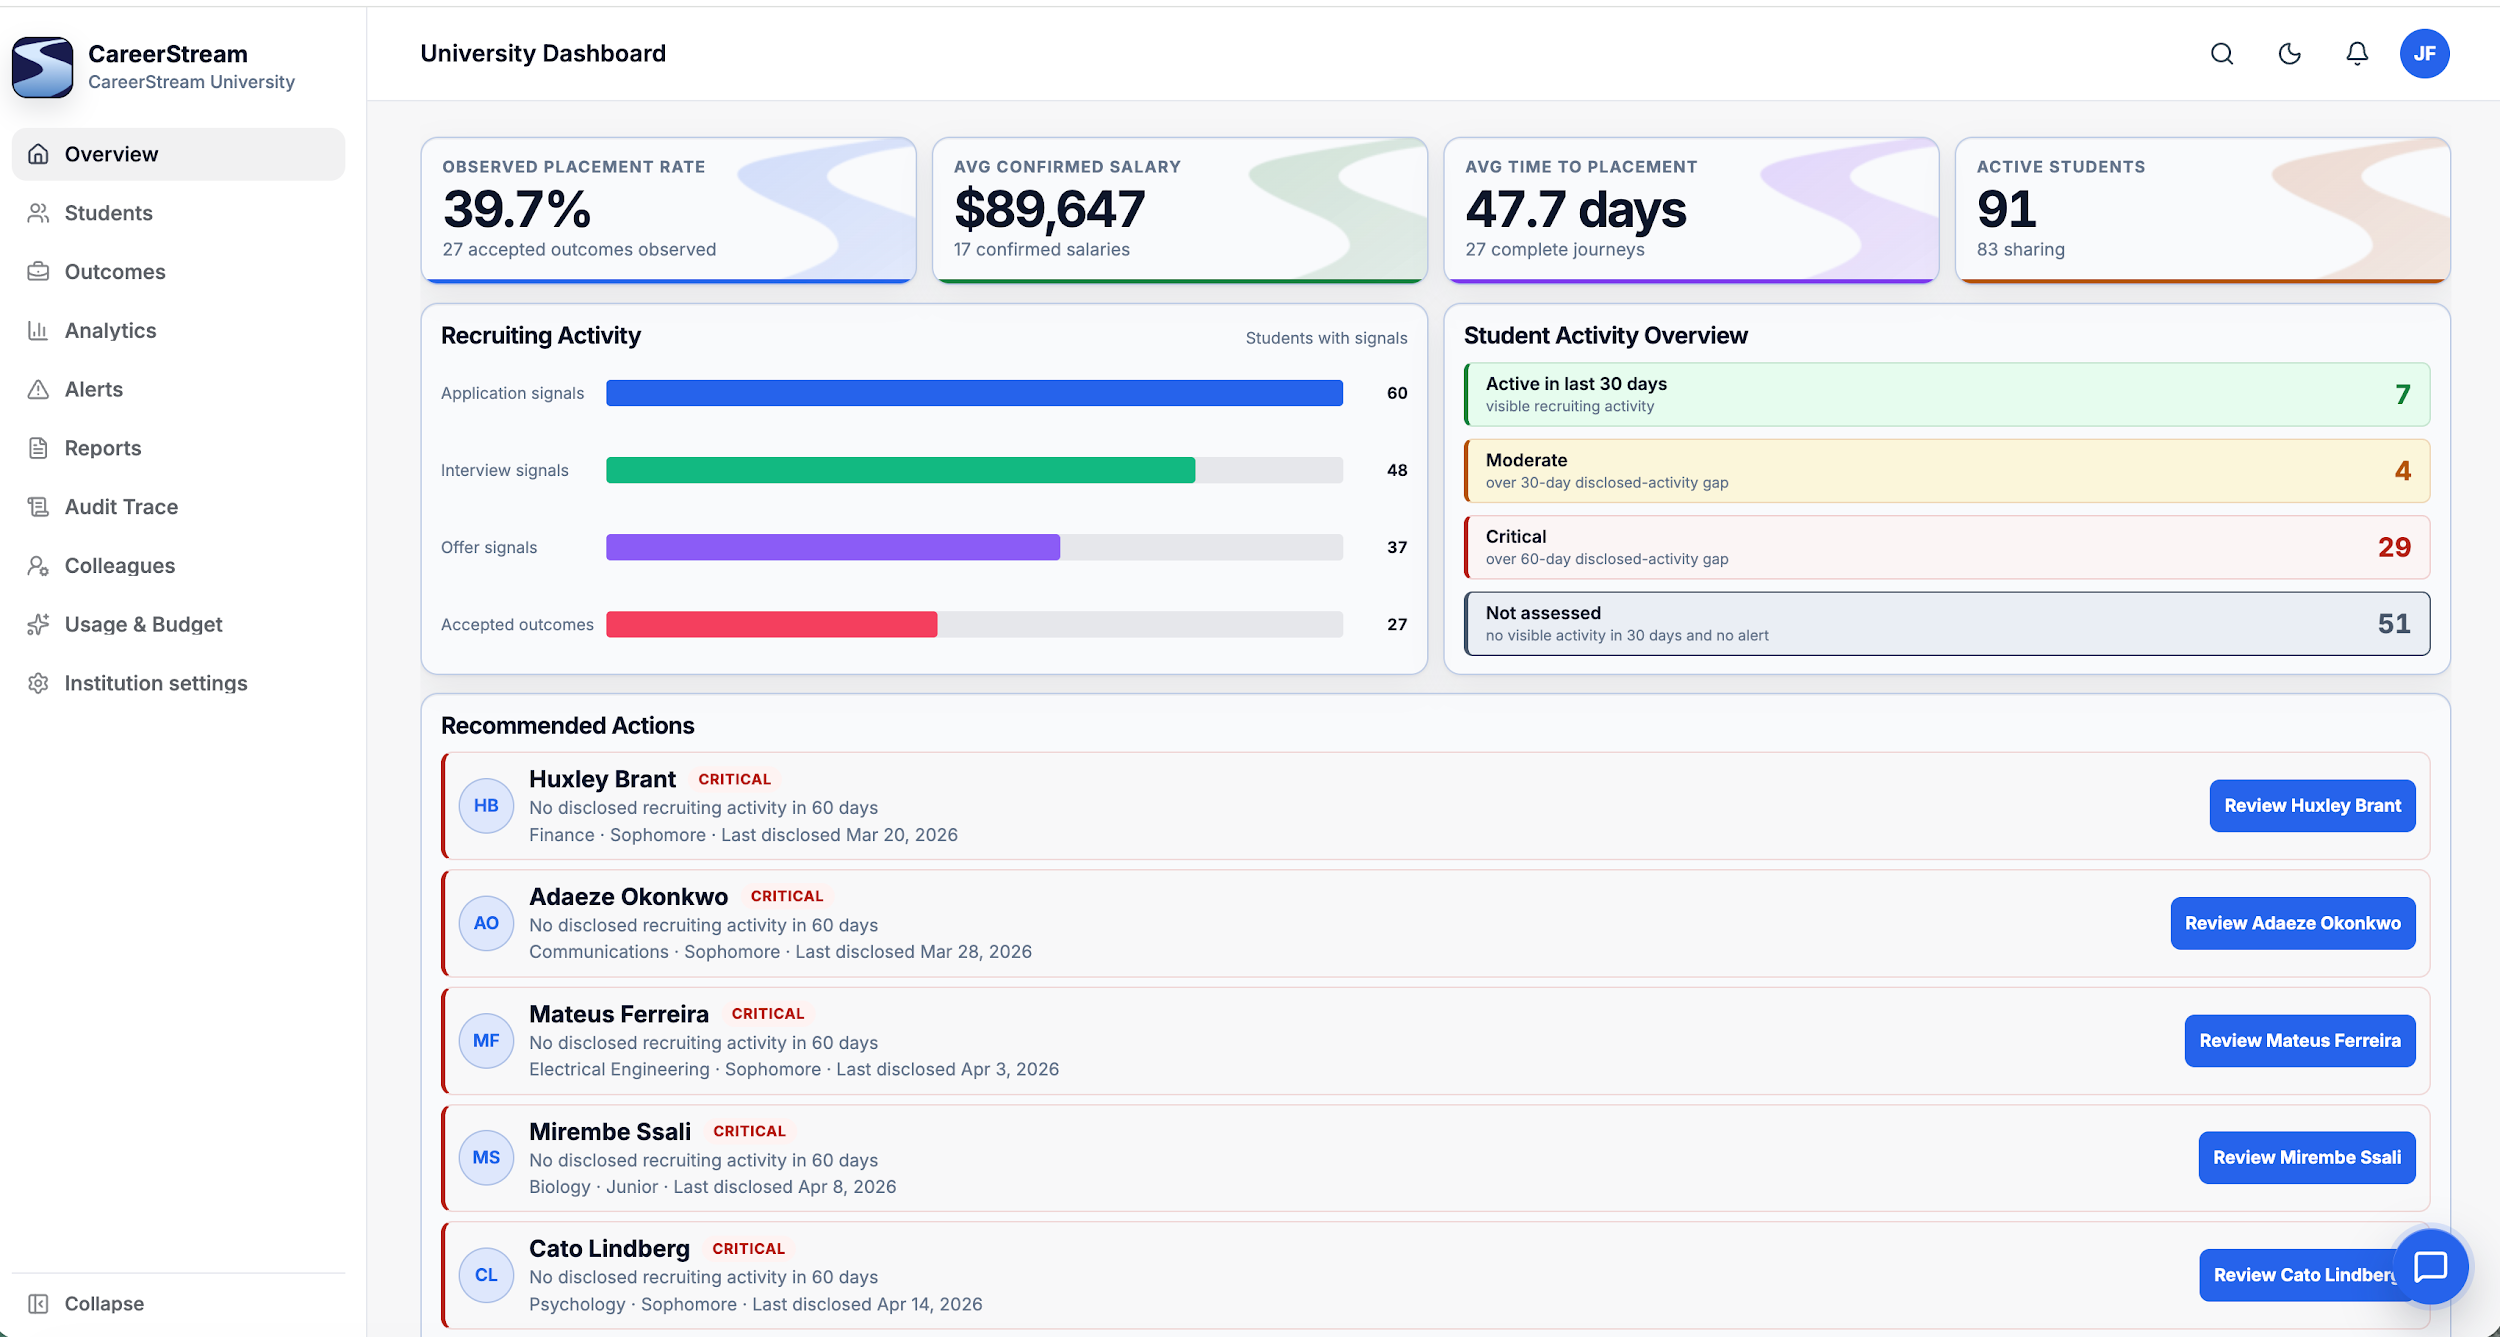The width and height of the screenshot is (2500, 1337).
Task: Click the MS avatar for Mirembe Ssali
Action: pos(486,1158)
